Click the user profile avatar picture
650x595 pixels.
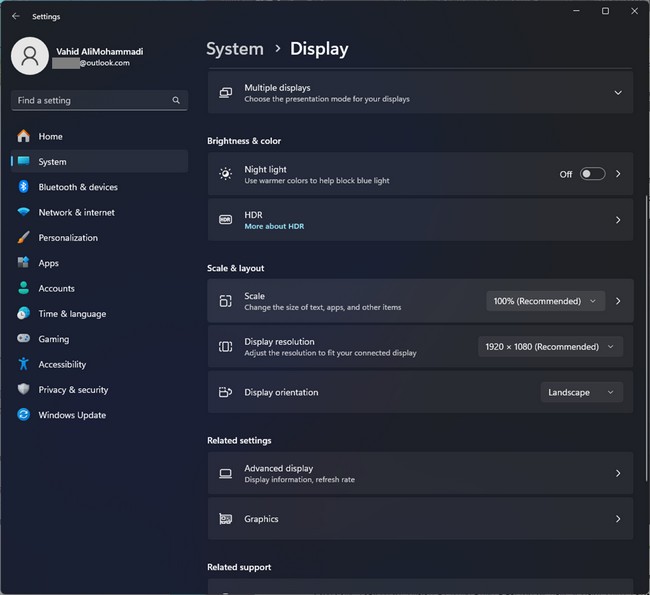(30, 56)
